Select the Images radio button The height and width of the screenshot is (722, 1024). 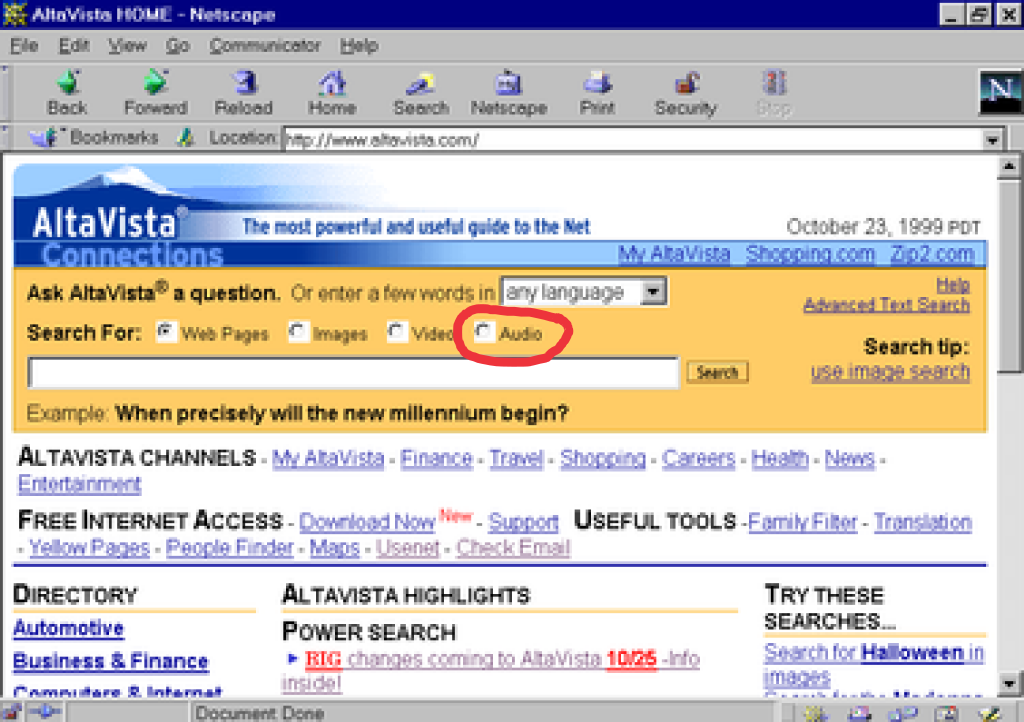pos(298,332)
